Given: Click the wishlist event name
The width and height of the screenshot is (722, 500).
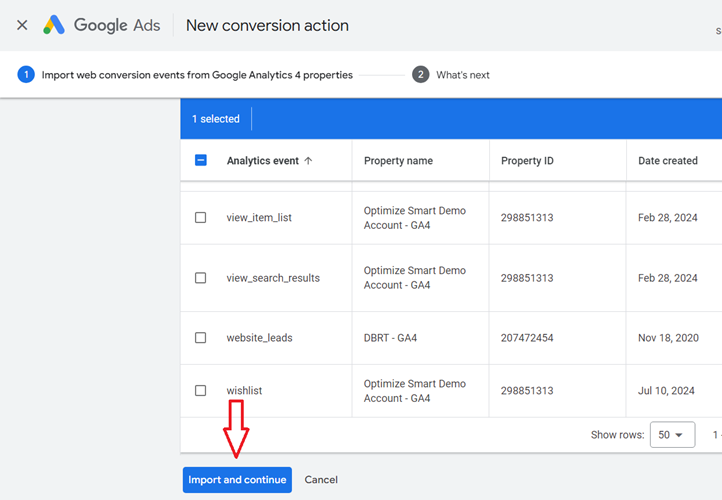Looking at the screenshot, I should pyautogui.click(x=244, y=390).
